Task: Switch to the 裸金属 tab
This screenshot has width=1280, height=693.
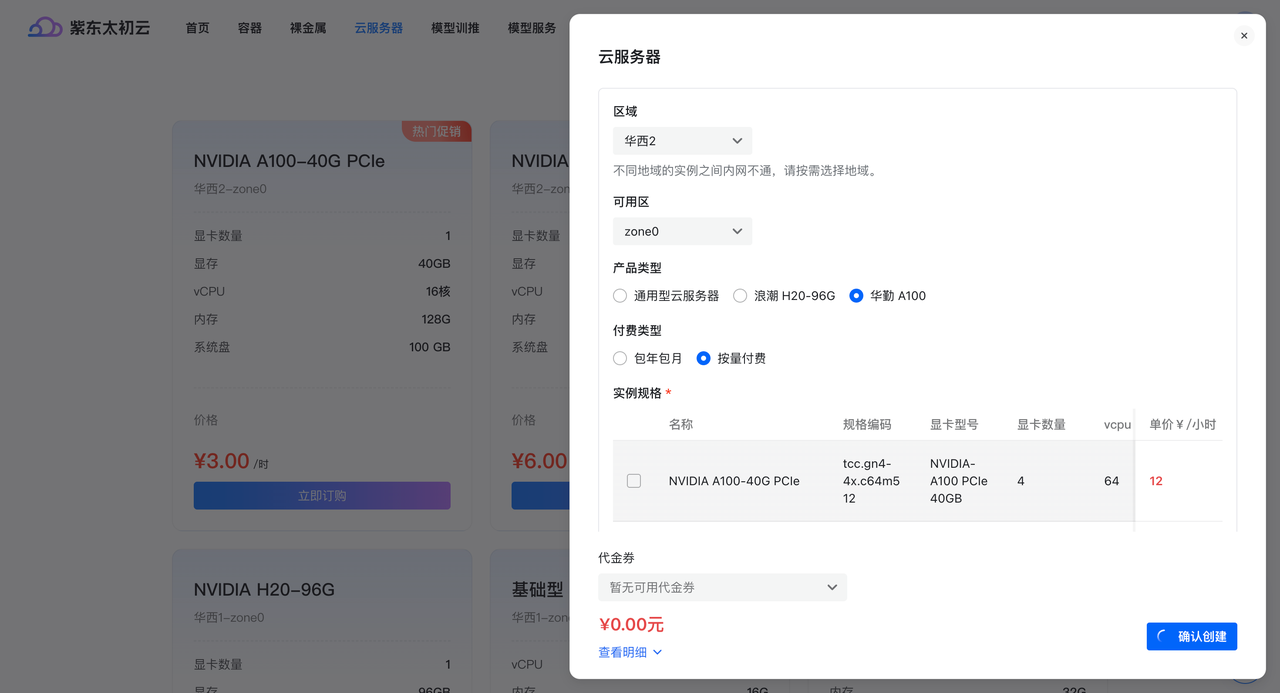Action: point(306,28)
